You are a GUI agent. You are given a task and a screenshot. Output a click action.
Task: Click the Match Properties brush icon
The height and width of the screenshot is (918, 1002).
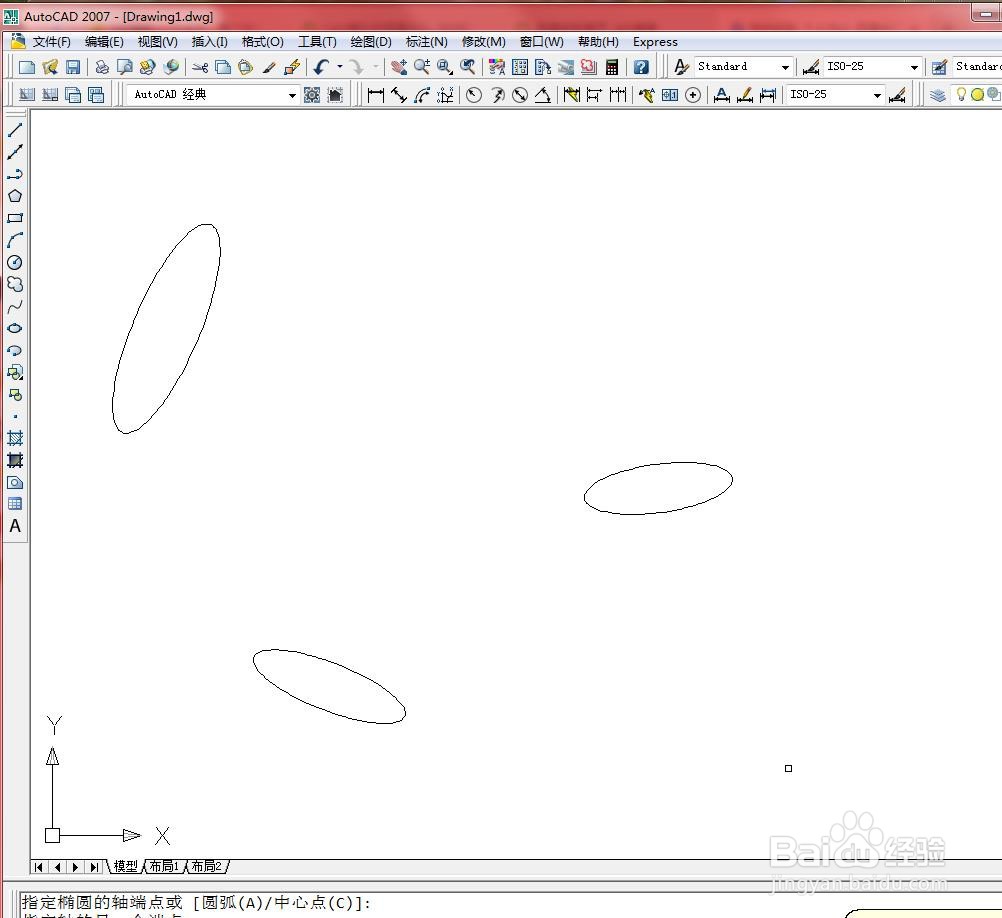coord(268,67)
